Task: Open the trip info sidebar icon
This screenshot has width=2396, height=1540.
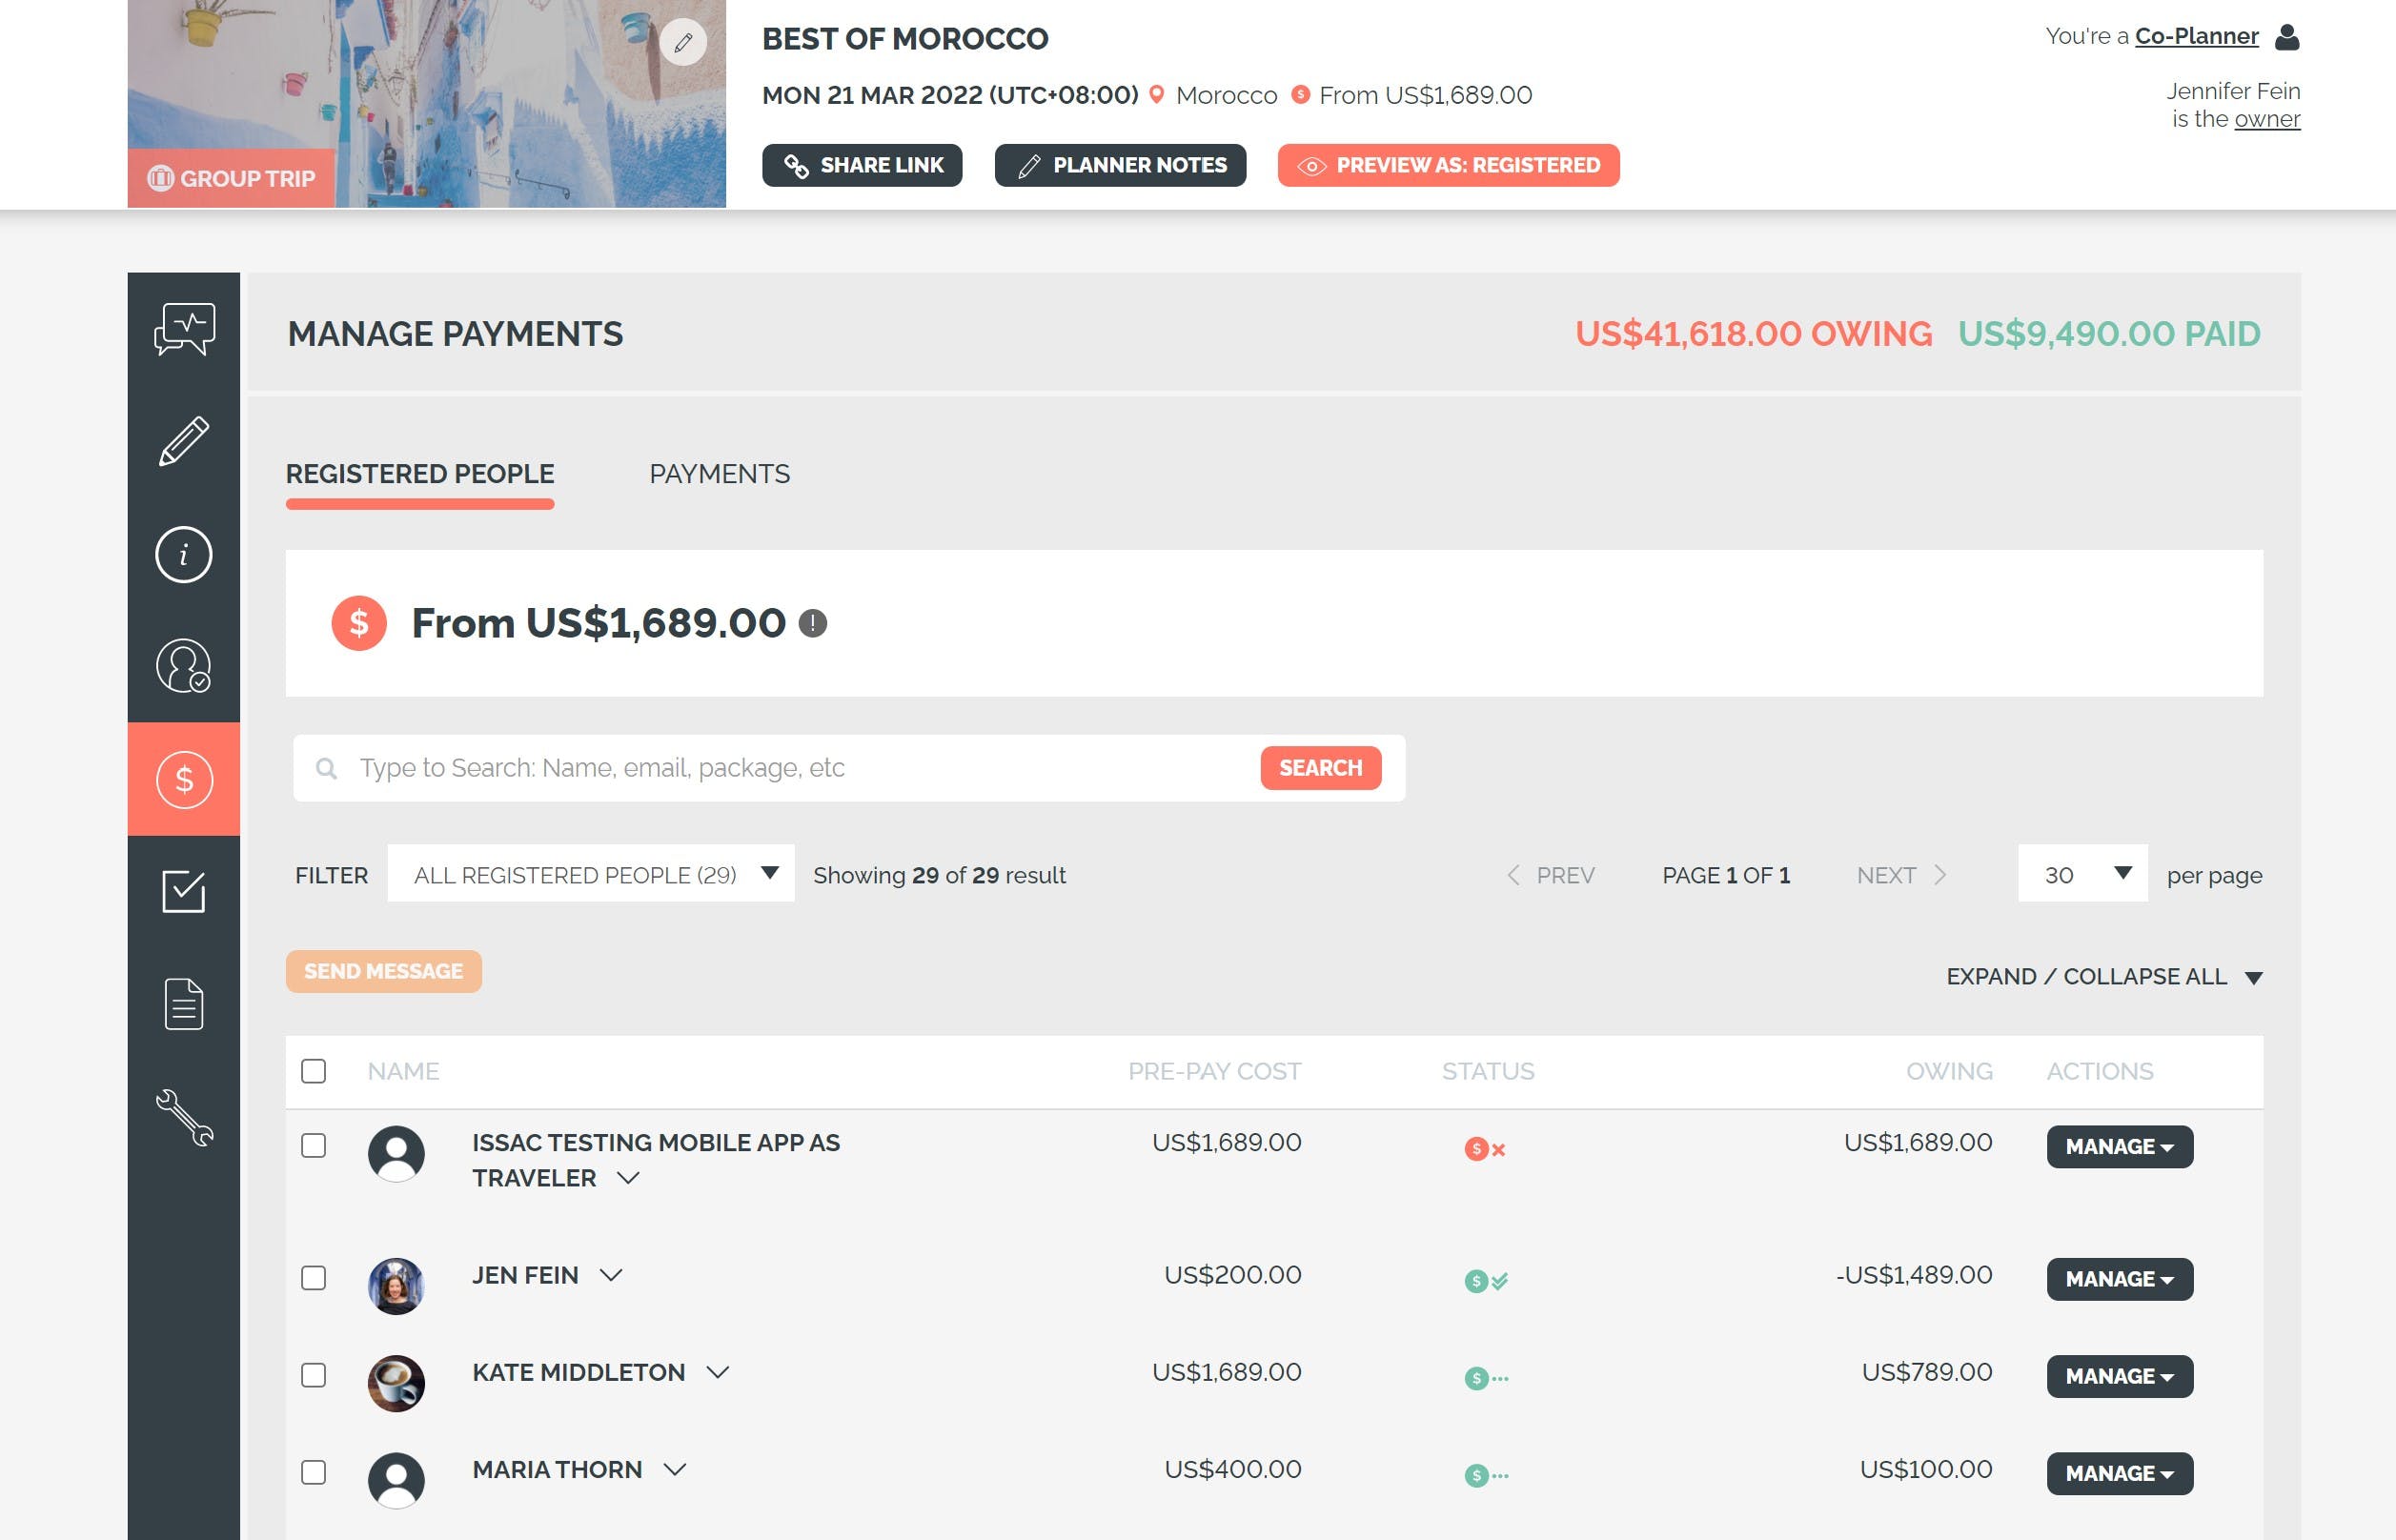Action: 184,554
